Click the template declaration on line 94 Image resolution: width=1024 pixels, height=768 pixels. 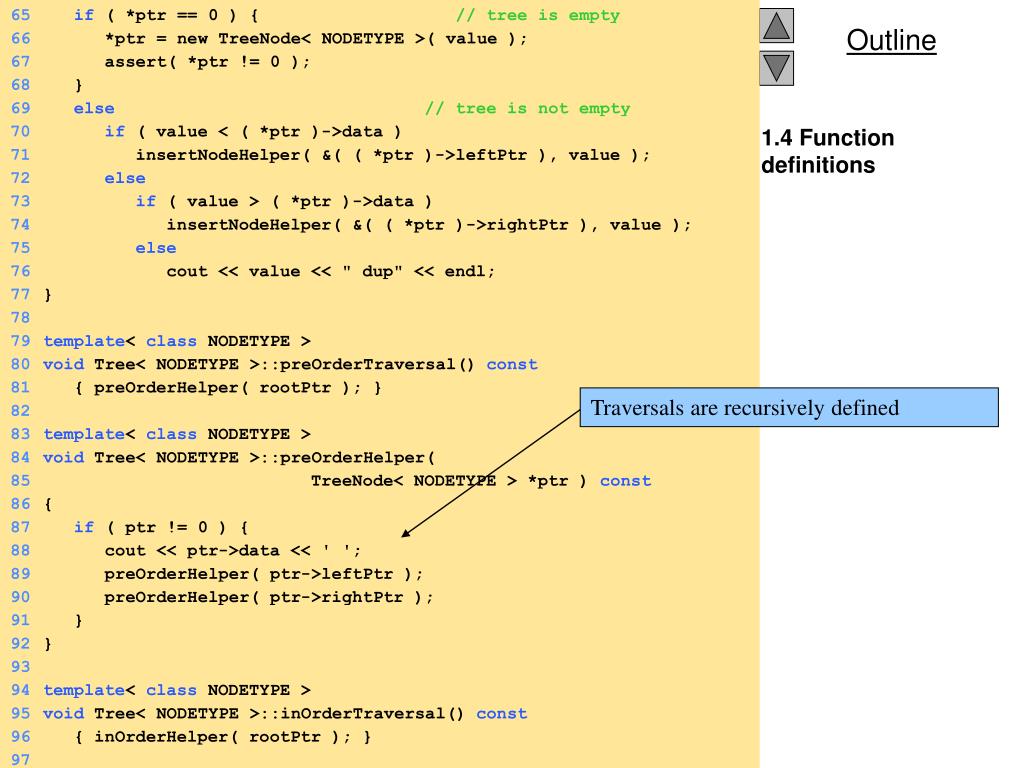pos(177,690)
